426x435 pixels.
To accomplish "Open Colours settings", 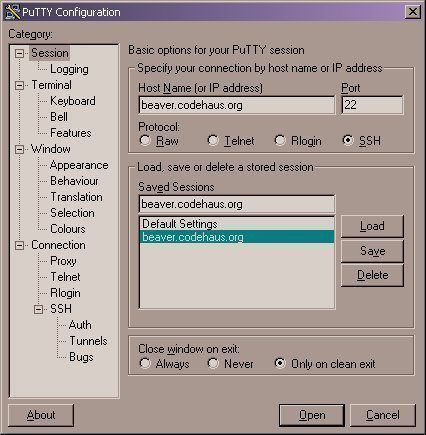I will pyautogui.click(x=68, y=229).
